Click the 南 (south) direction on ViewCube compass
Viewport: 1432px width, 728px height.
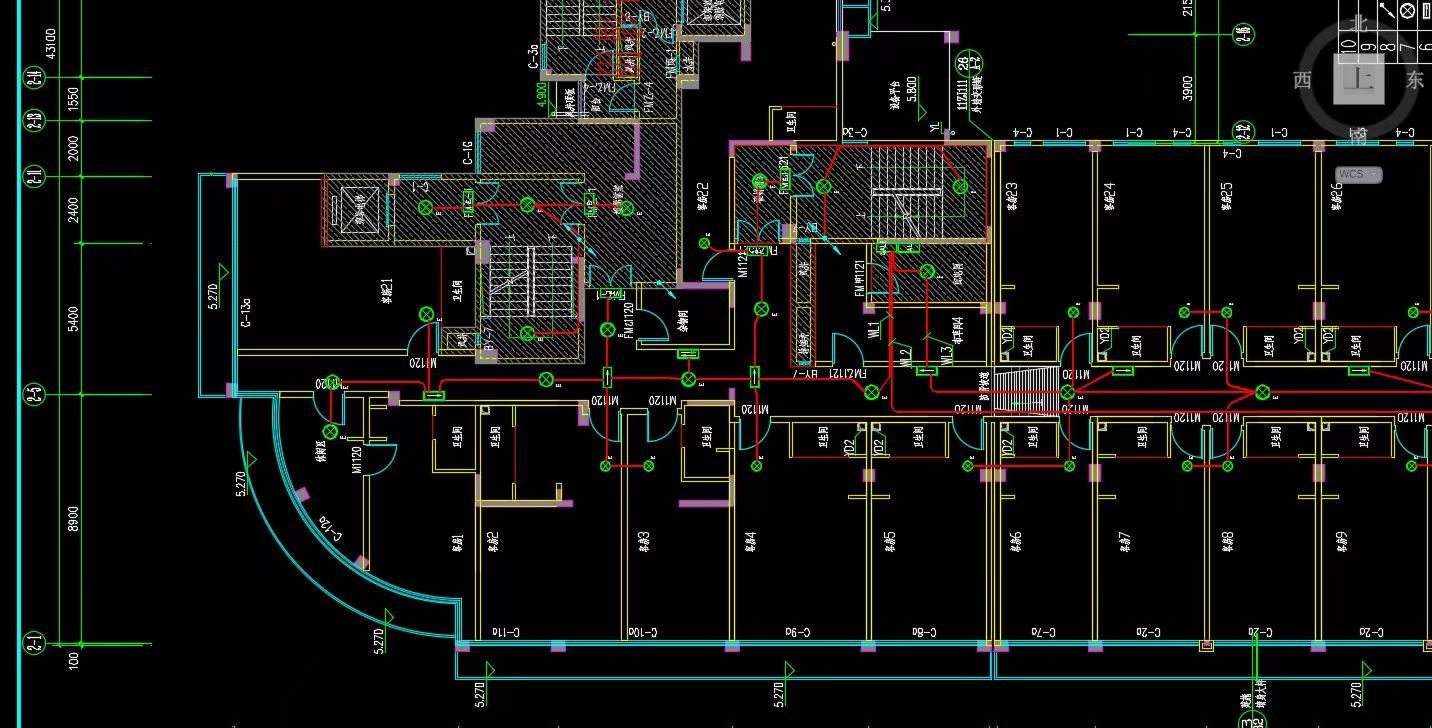click(x=1358, y=133)
